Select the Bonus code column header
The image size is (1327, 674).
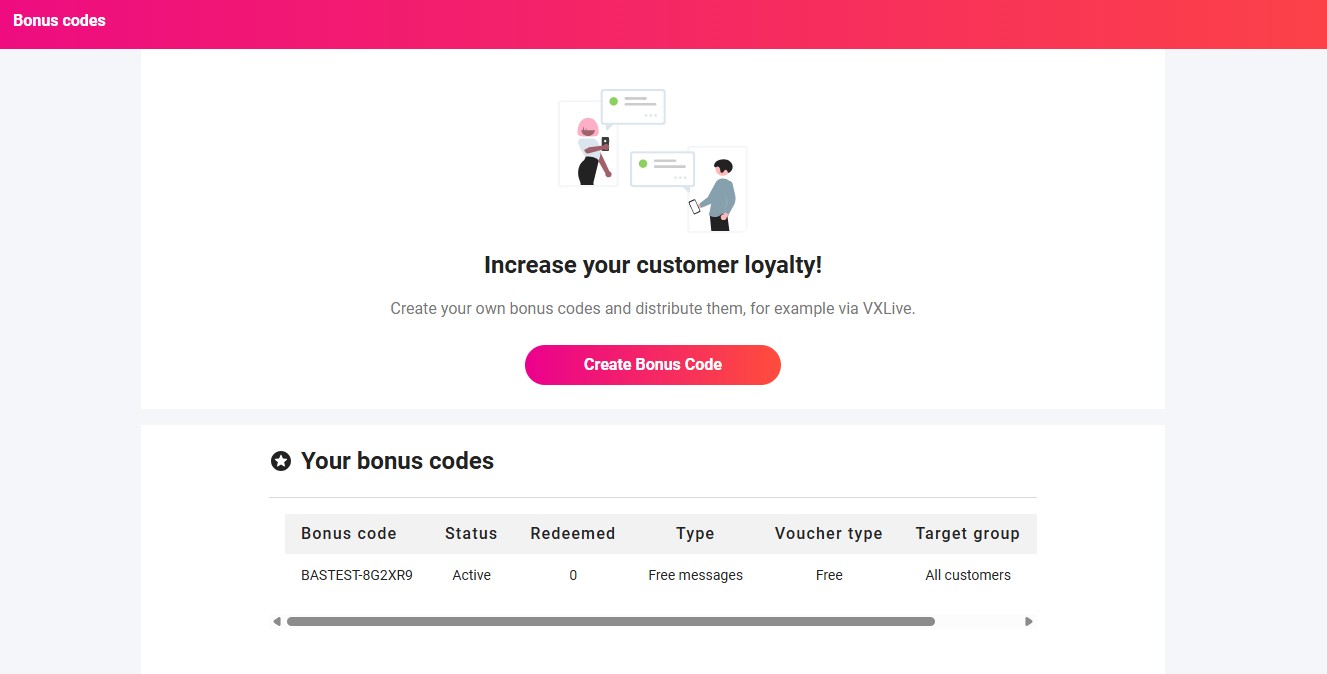coord(349,534)
